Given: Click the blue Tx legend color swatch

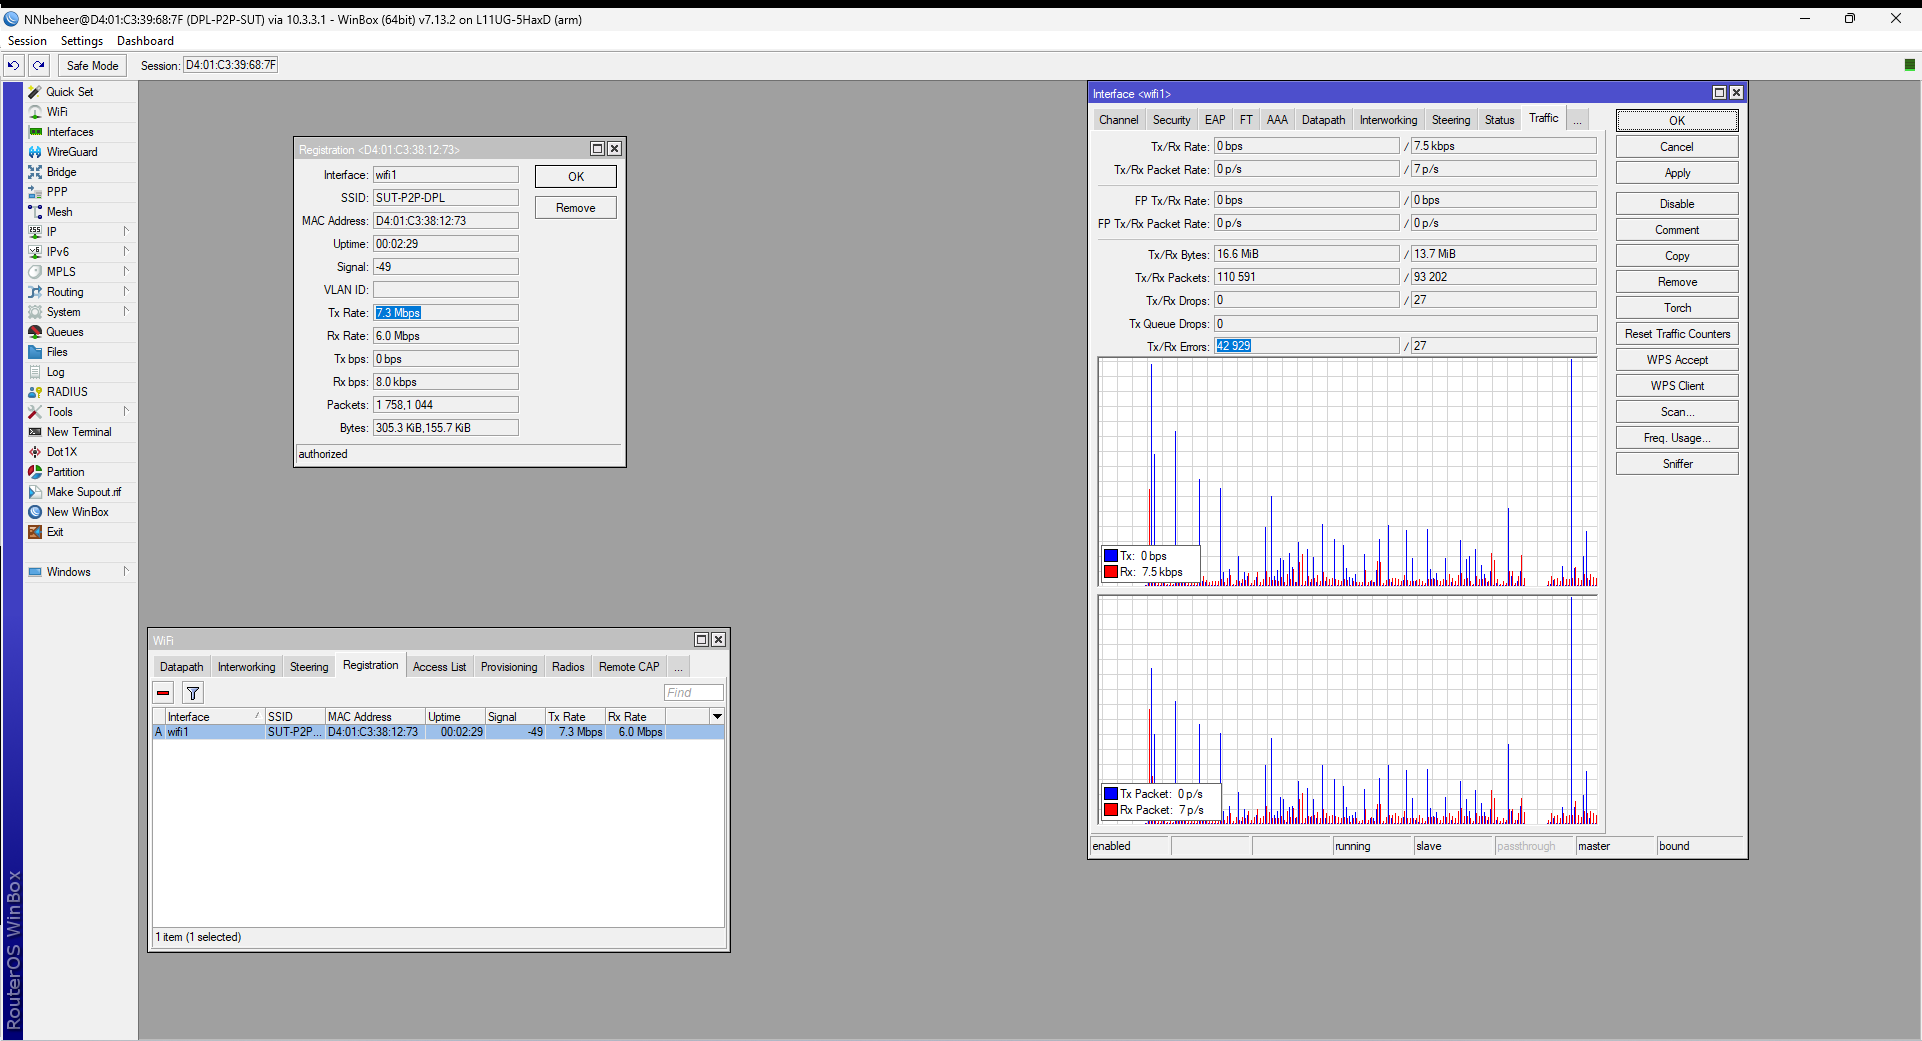Looking at the screenshot, I should [x=1110, y=556].
